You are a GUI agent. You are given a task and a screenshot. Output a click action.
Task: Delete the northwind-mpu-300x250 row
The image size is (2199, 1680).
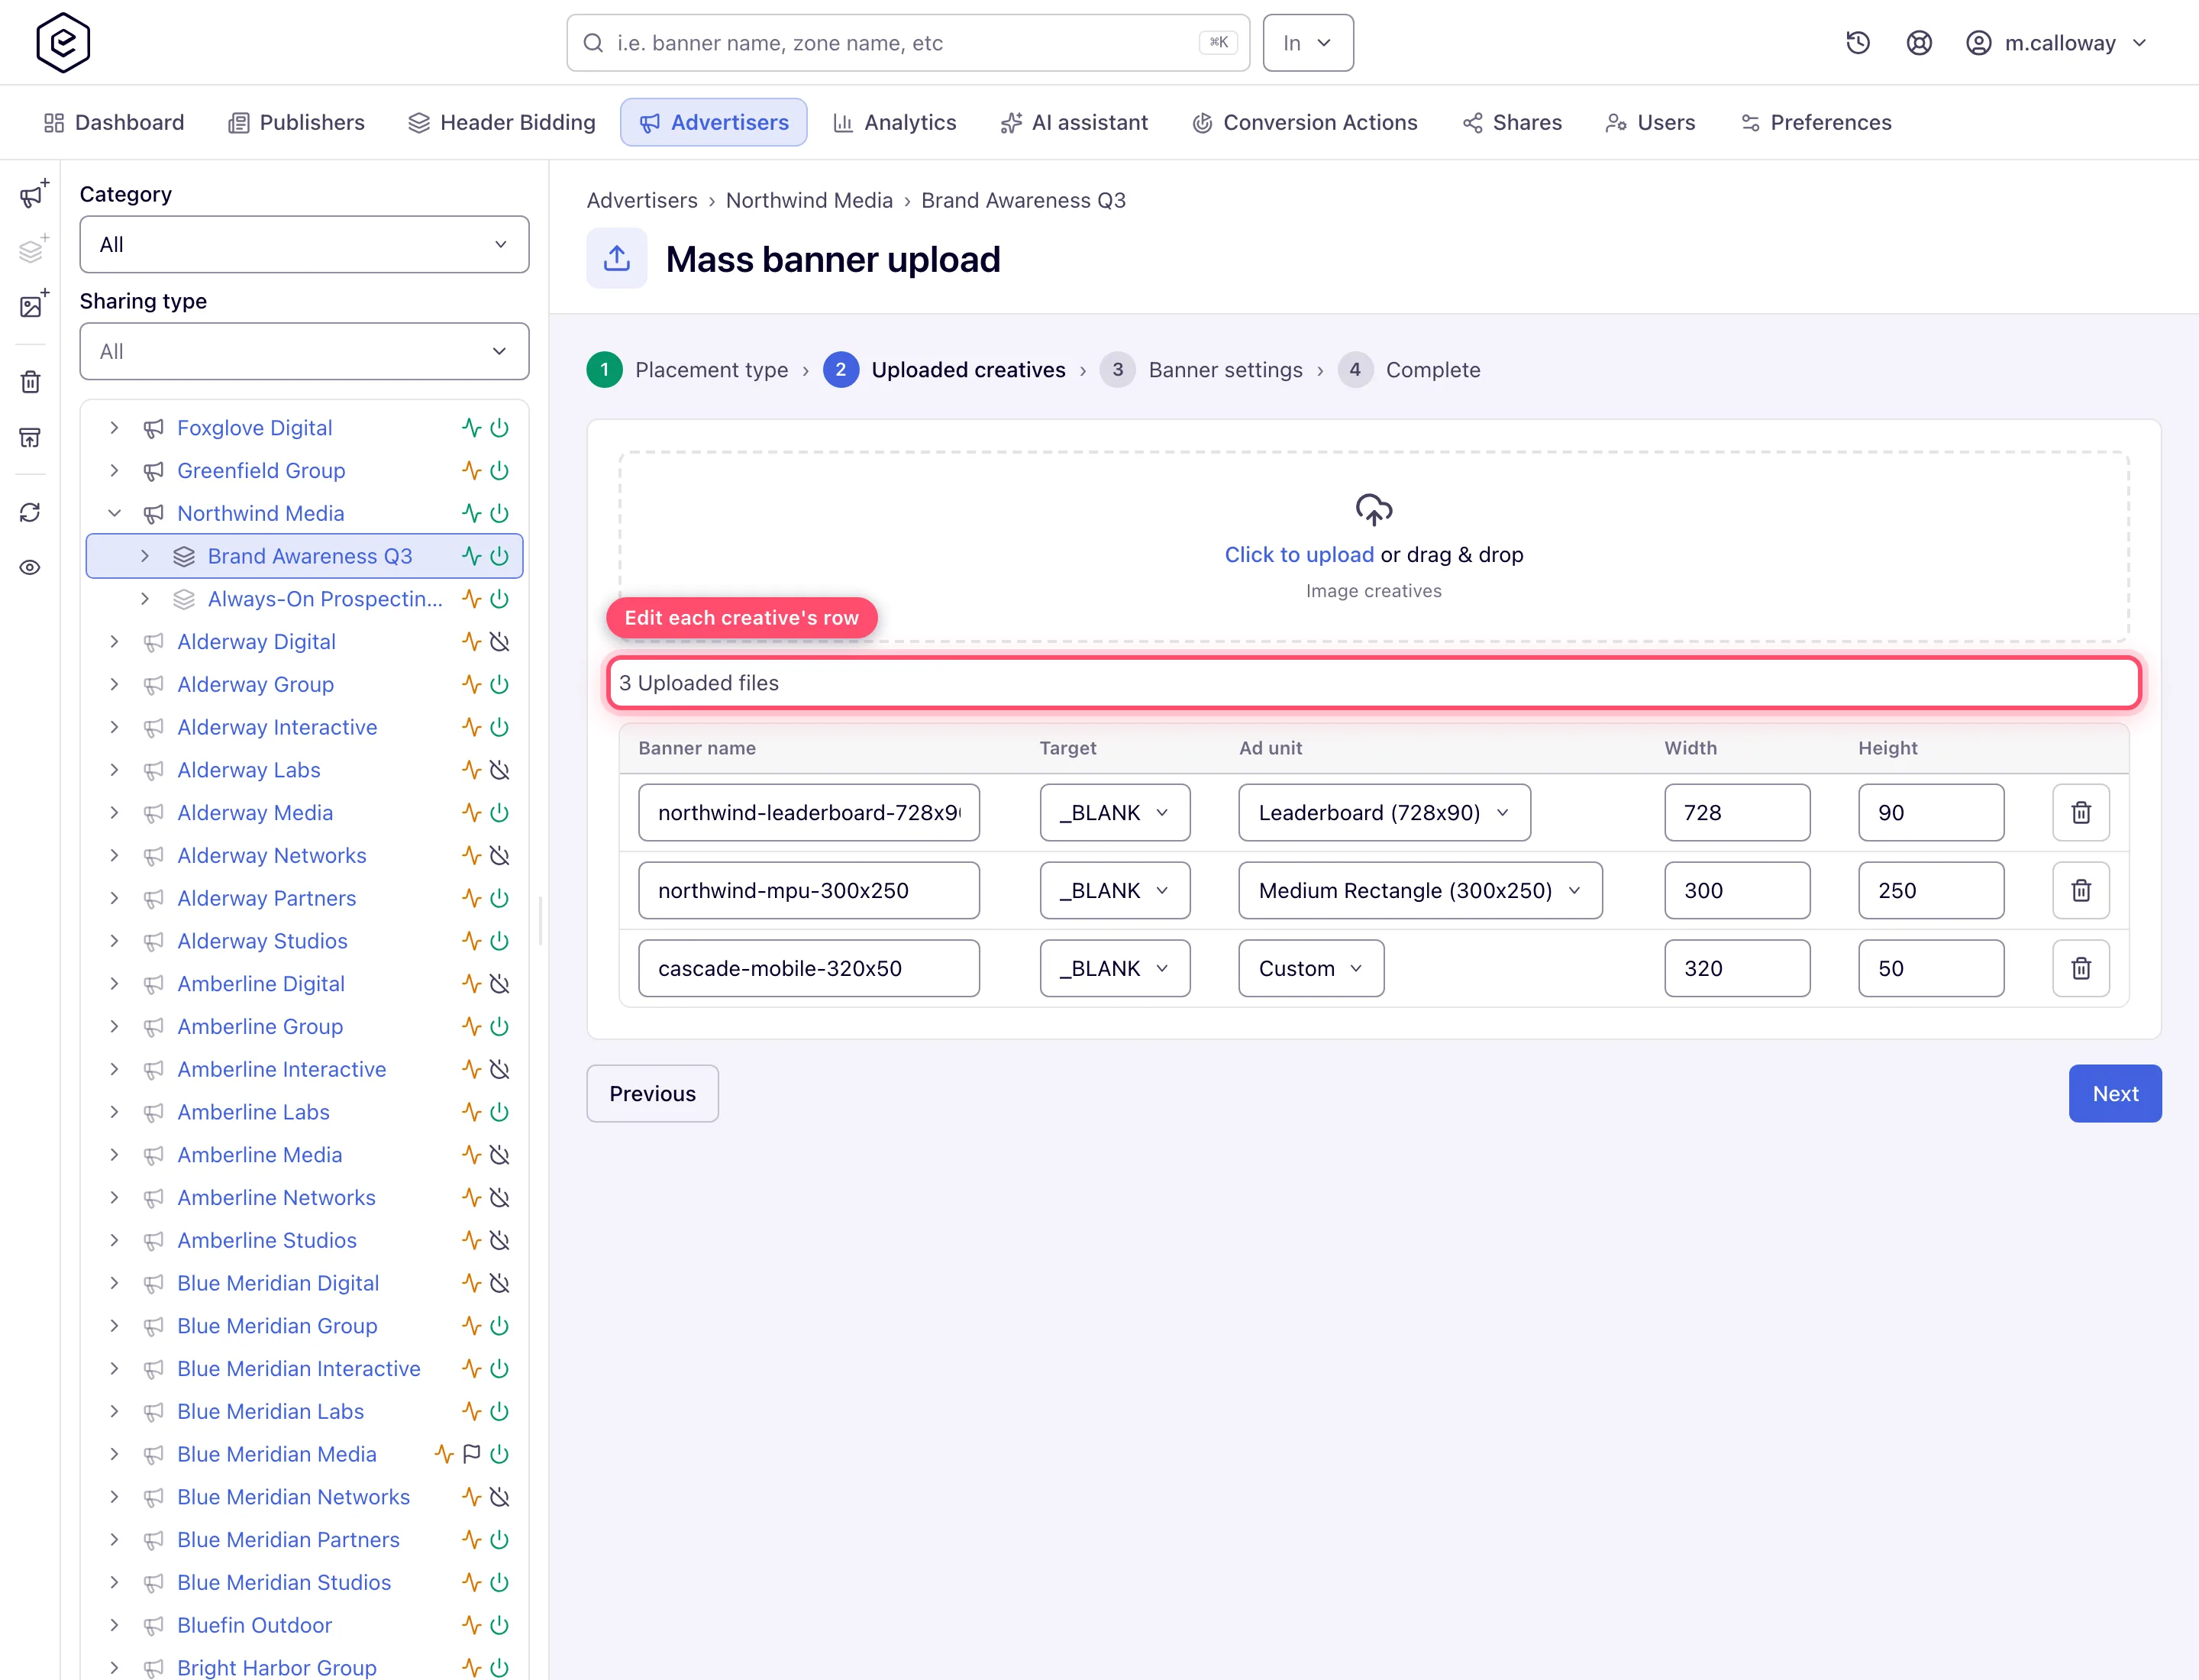(x=2080, y=890)
